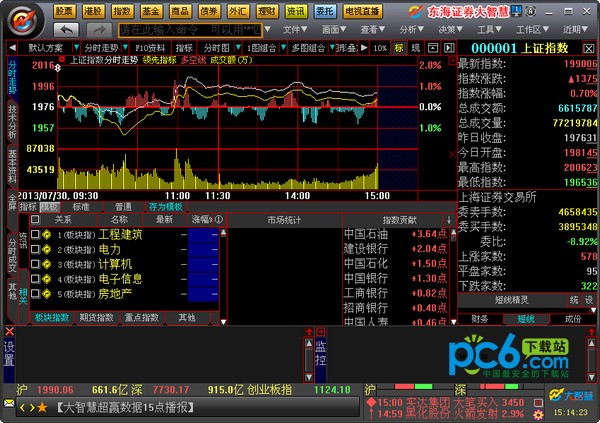Check the box for 电力 row
600x423 pixels.
pyautogui.click(x=35, y=249)
